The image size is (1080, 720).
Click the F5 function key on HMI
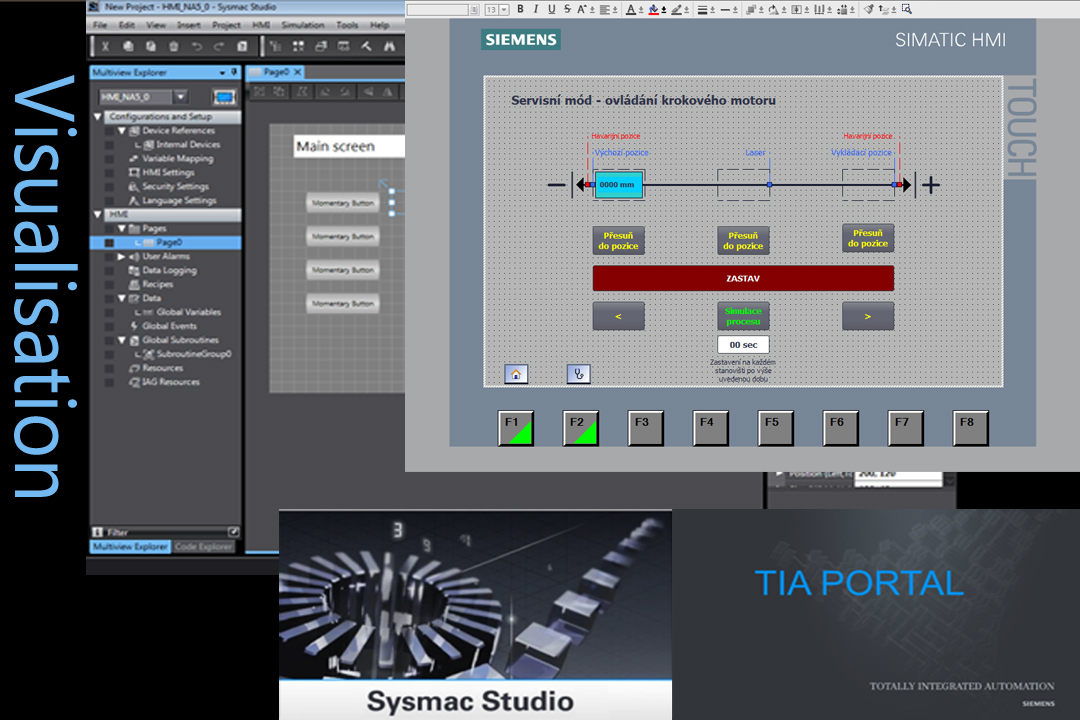coord(775,428)
